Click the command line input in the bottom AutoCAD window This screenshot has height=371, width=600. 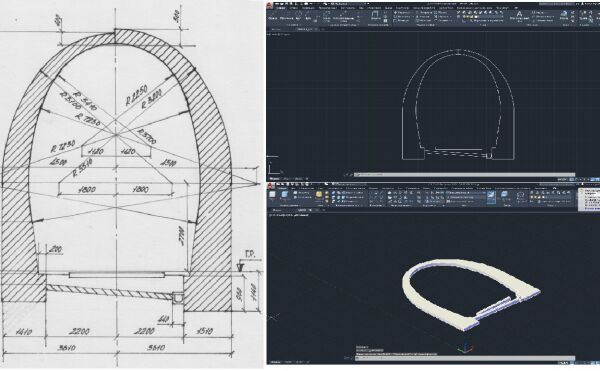click(464, 358)
